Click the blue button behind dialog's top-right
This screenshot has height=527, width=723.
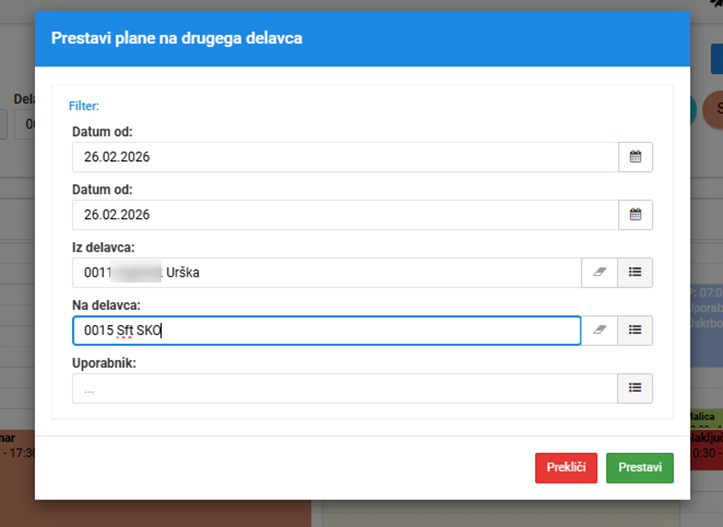(x=716, y=58)
